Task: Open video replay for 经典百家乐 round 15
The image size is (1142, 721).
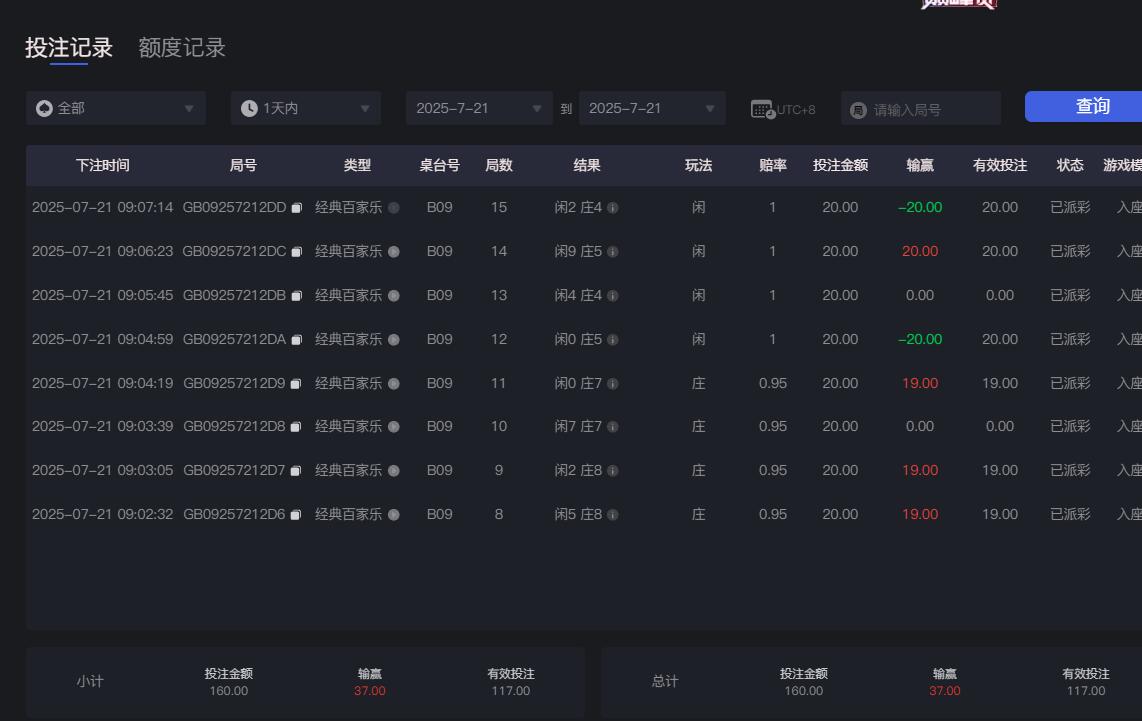Action: point(394,207)
